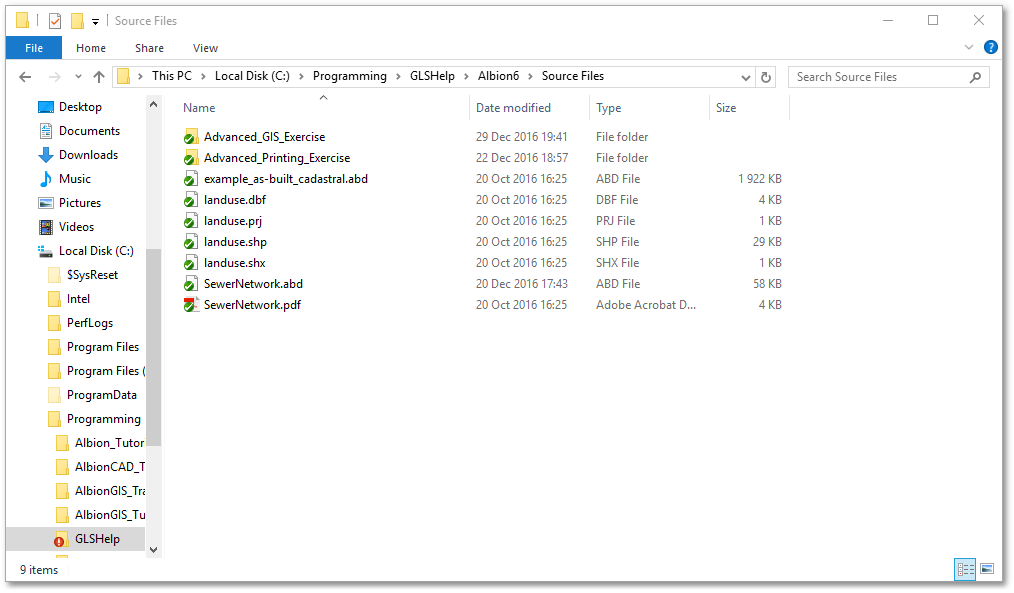Navigate to GLSHelp breadcrumb
1014x593 pixels.
tap(432, 76)
